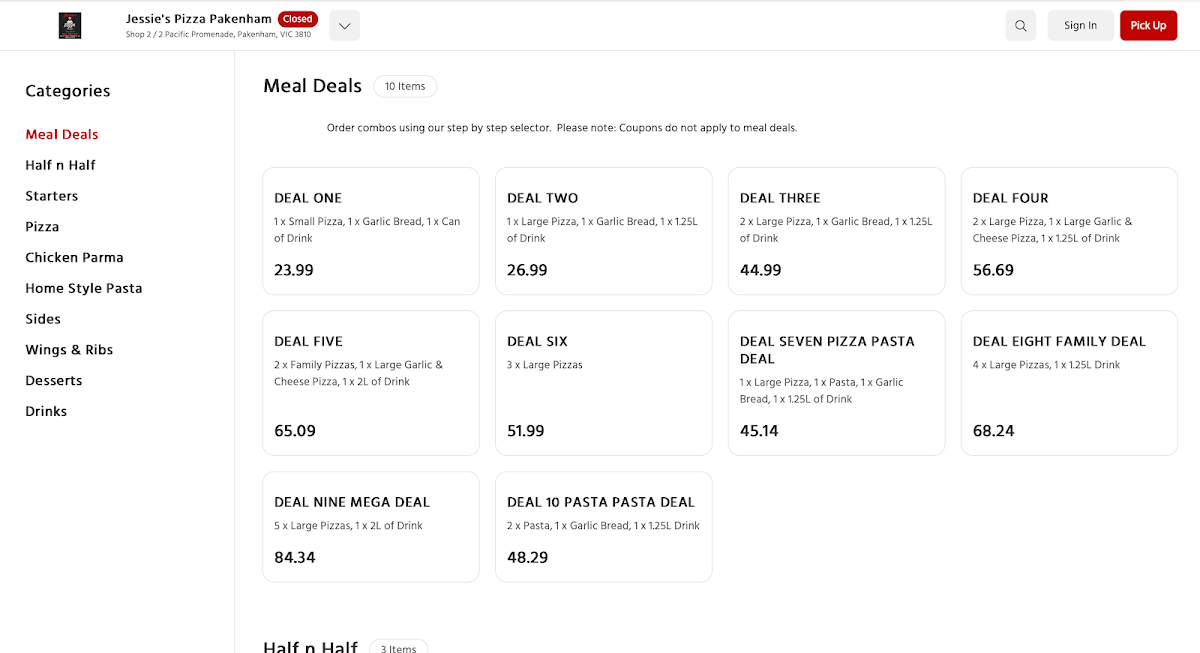This screenshot has height=653, width=1200.
Task: Click the store address text
Action: coord(218,34)
